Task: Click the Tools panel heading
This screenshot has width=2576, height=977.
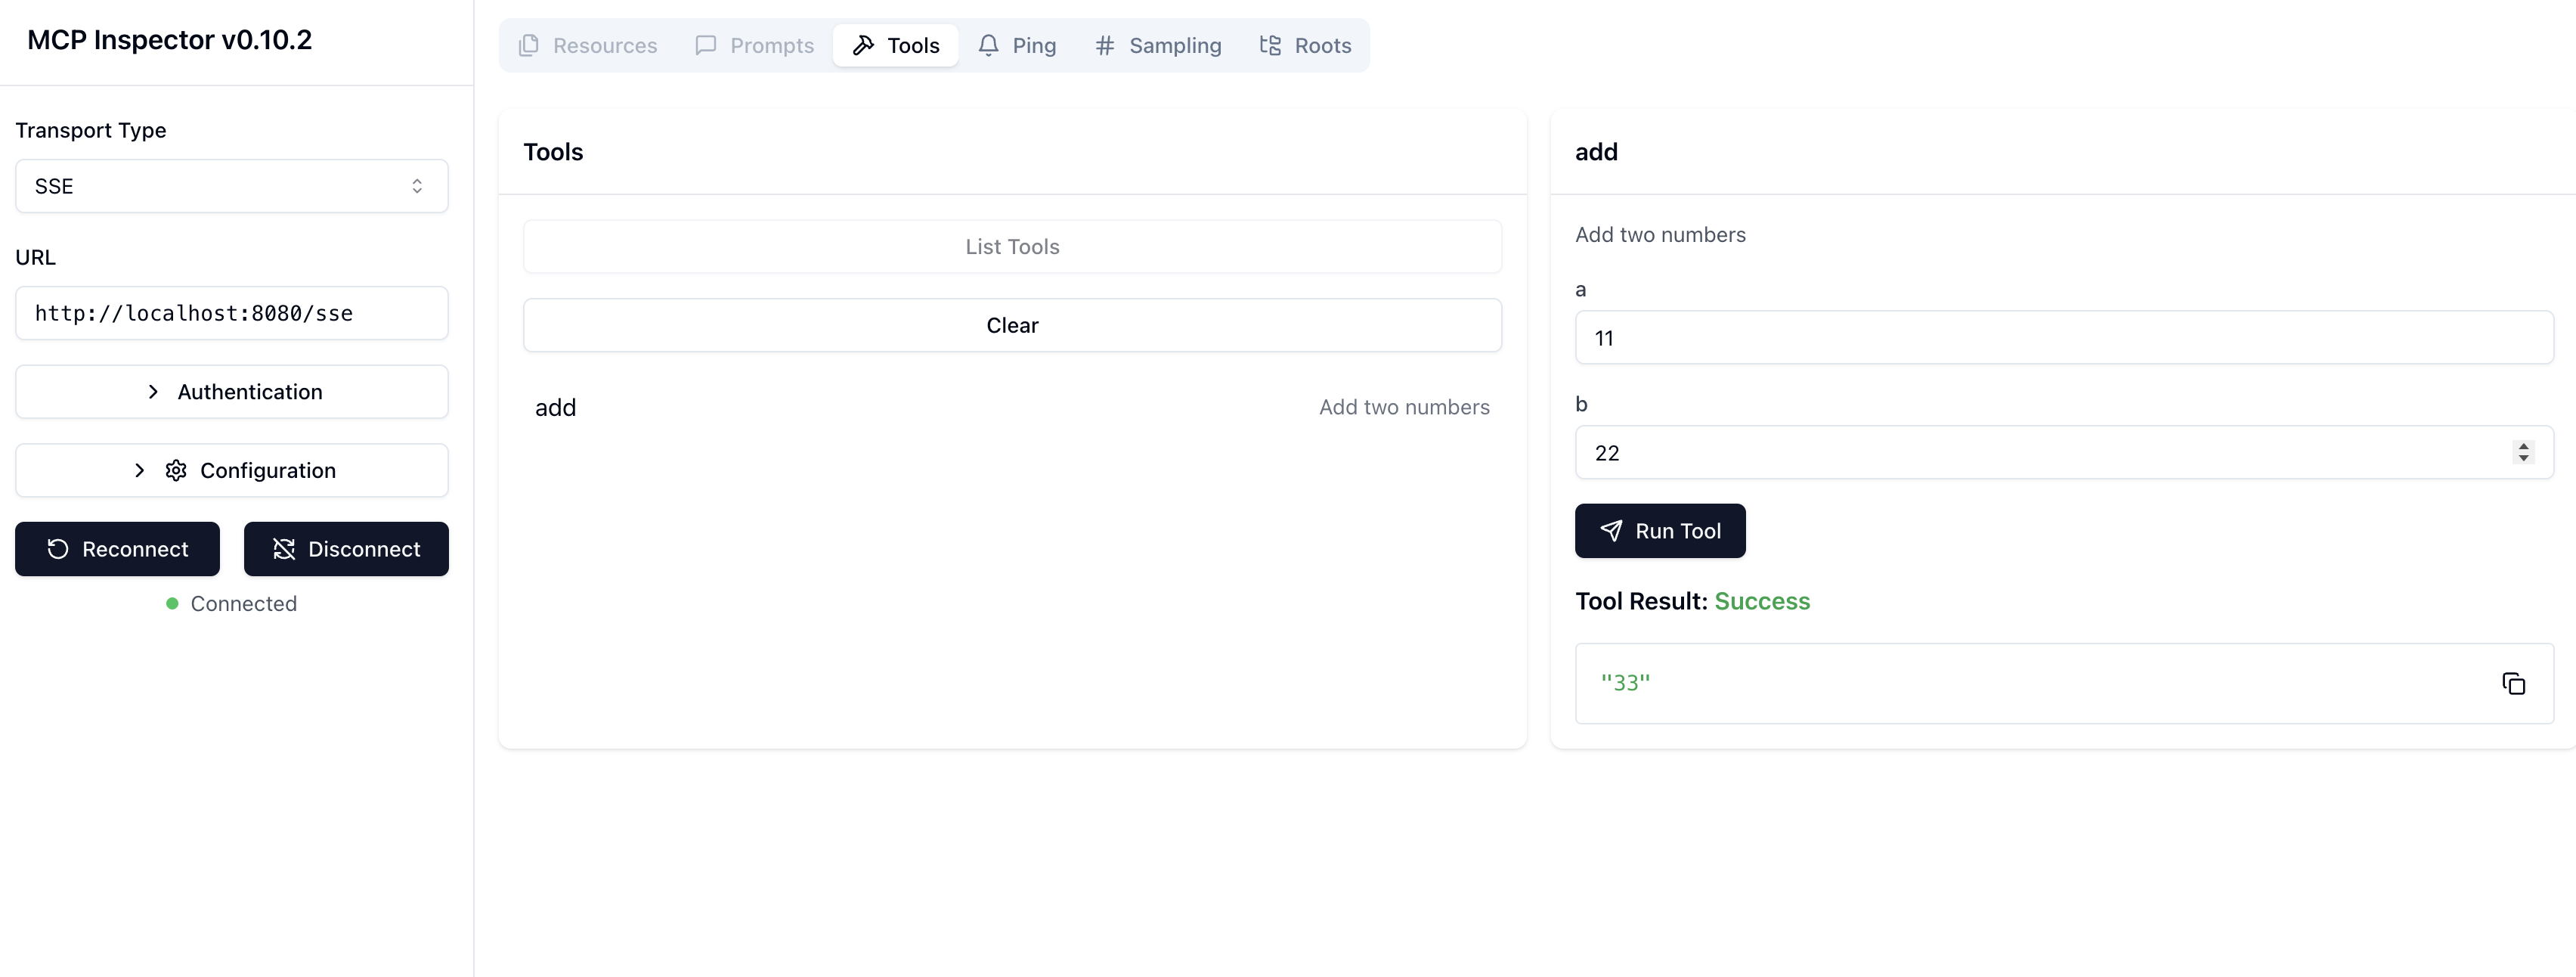Action: click(x=553, y=152)
